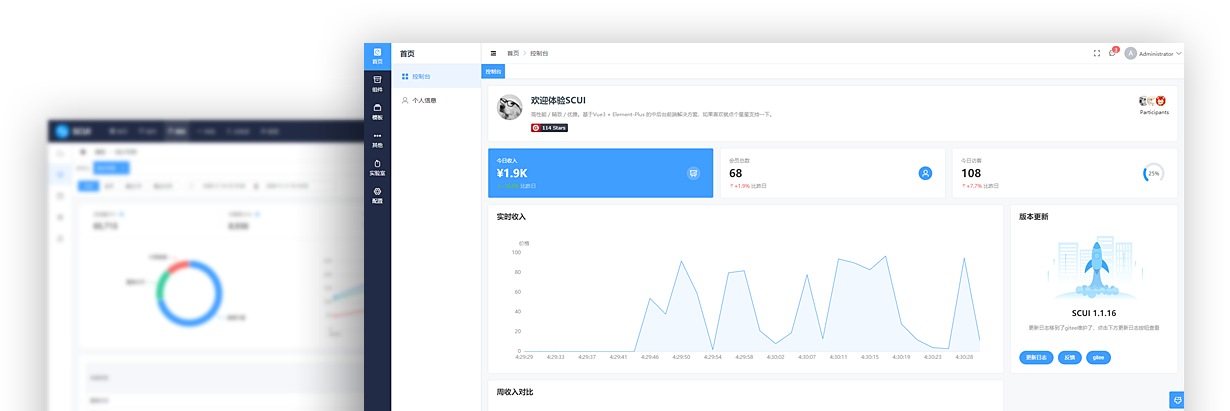
Task: Open the 配置 settings section
Action: tap(377, 195)
